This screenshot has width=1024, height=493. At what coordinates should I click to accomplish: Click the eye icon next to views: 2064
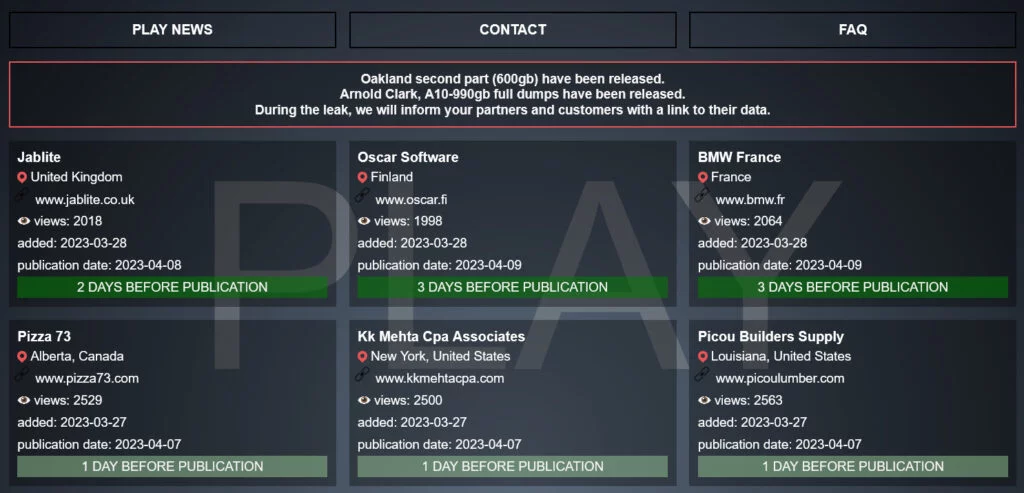pos(704,221)
